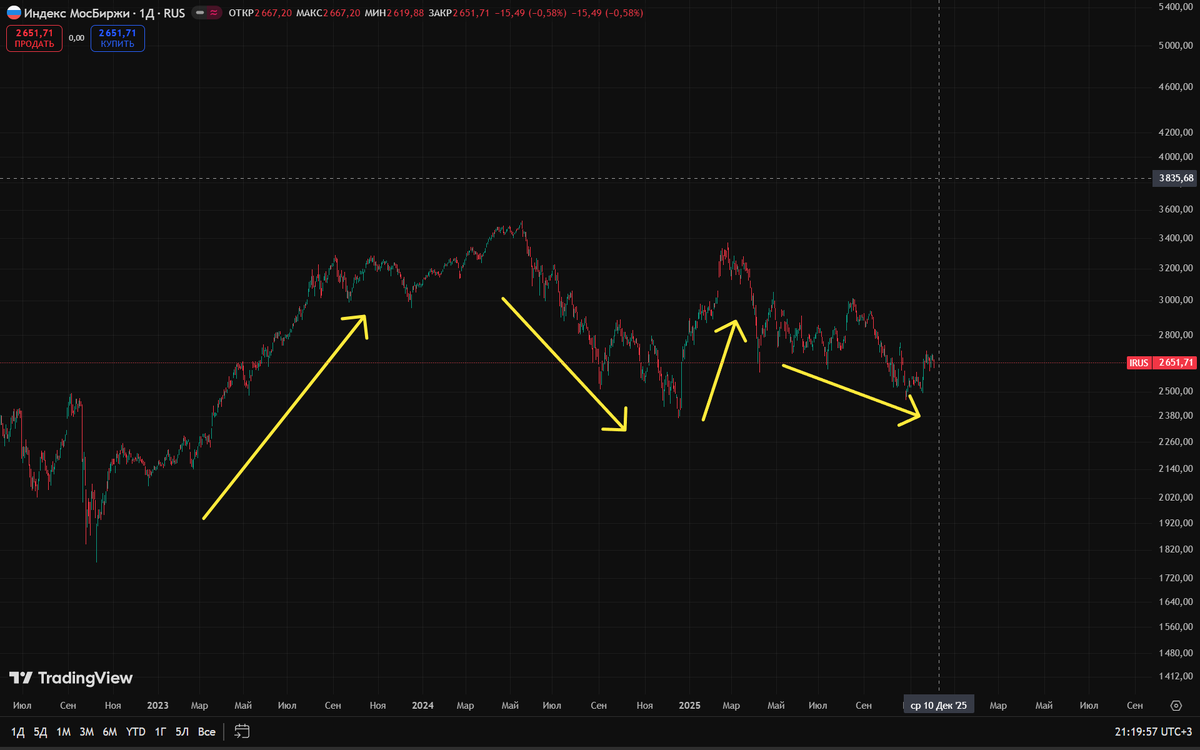Click the 5000,00 price scale label

[1175, 45]
